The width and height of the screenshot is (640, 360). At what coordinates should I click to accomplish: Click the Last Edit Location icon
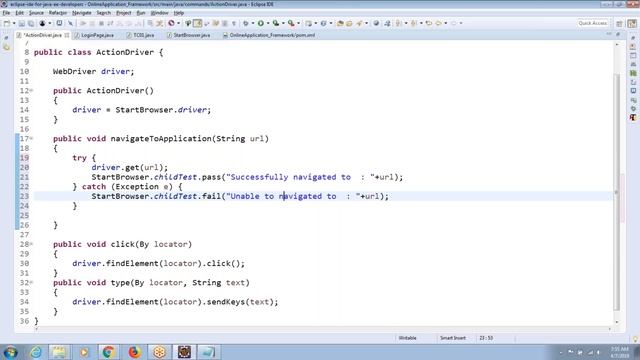point(429,23)
